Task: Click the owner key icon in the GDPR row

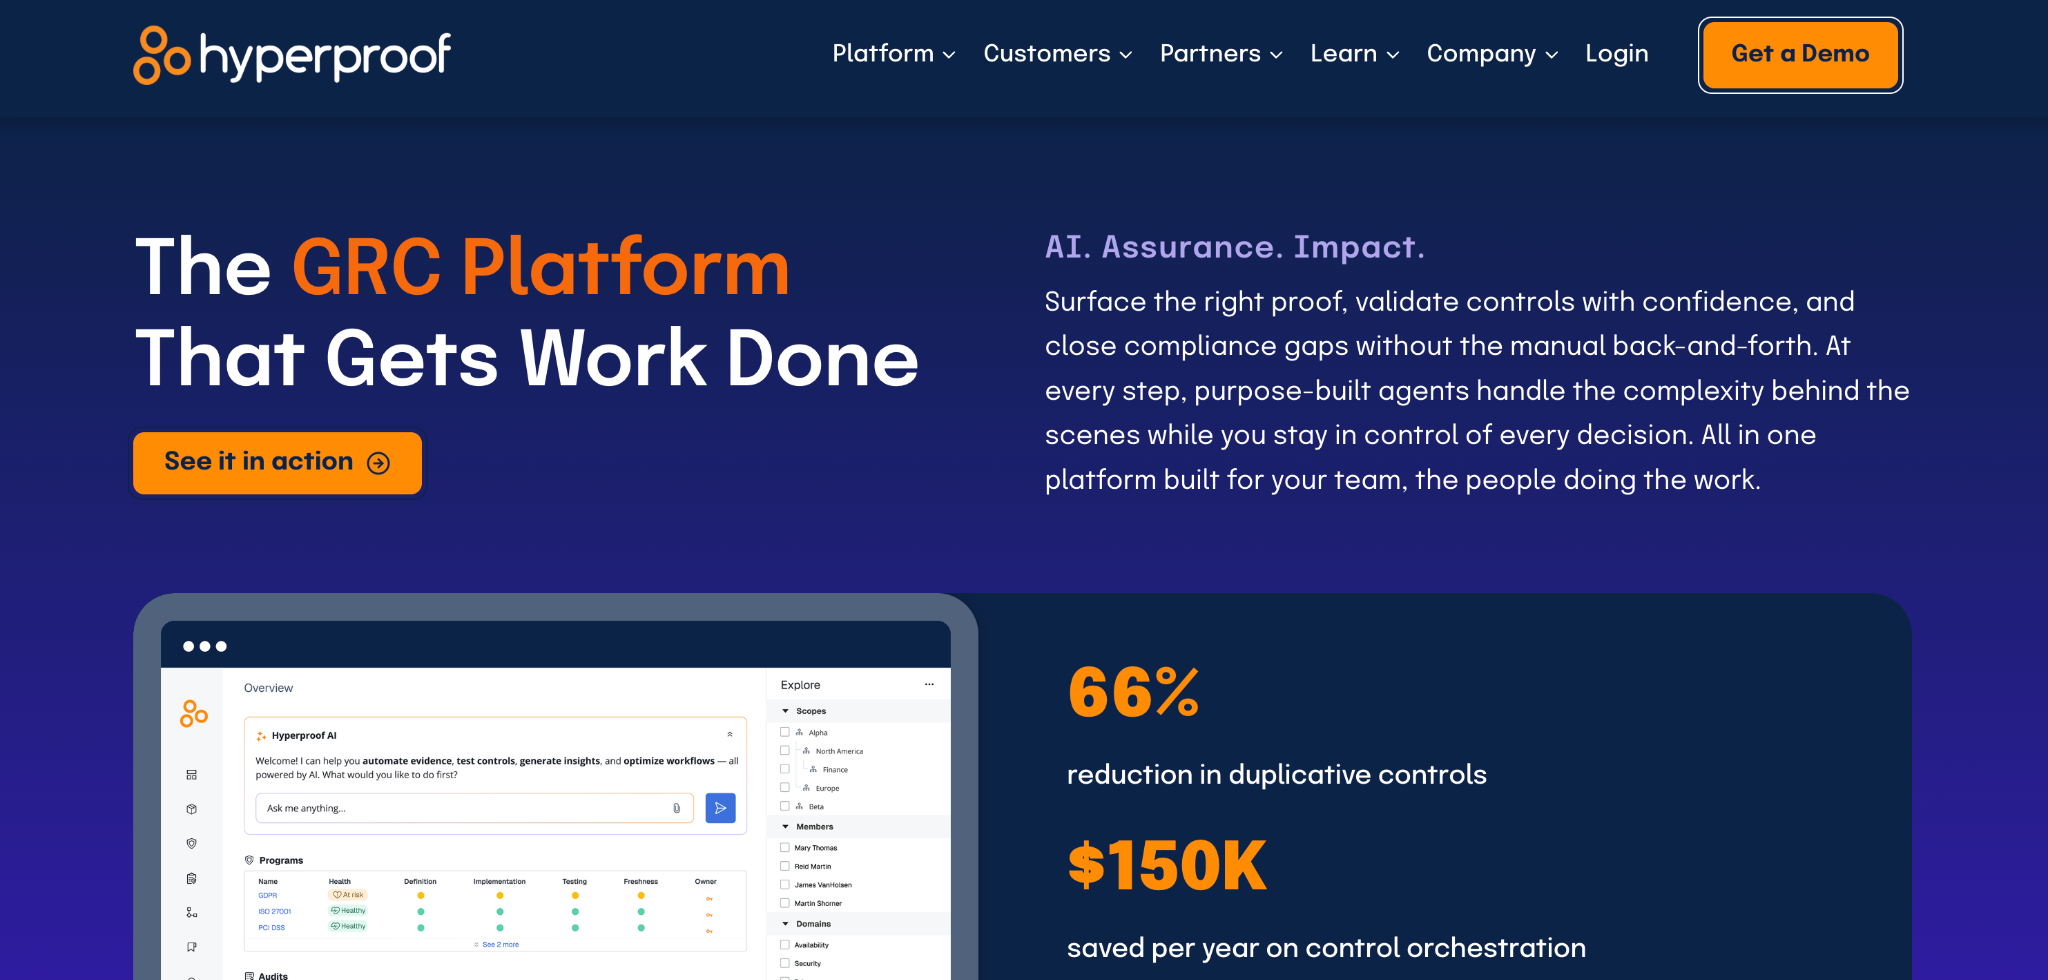Action: click(x=709, y=899)
